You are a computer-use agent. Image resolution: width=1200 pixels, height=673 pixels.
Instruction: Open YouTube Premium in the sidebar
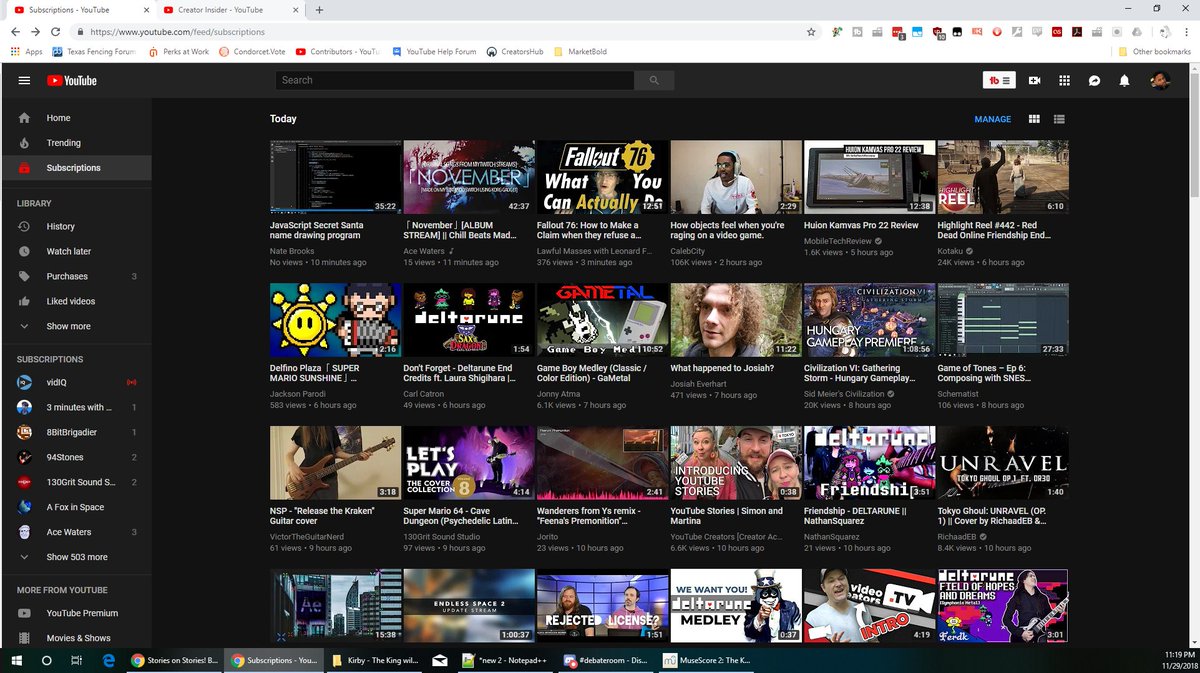pos(76,613)
